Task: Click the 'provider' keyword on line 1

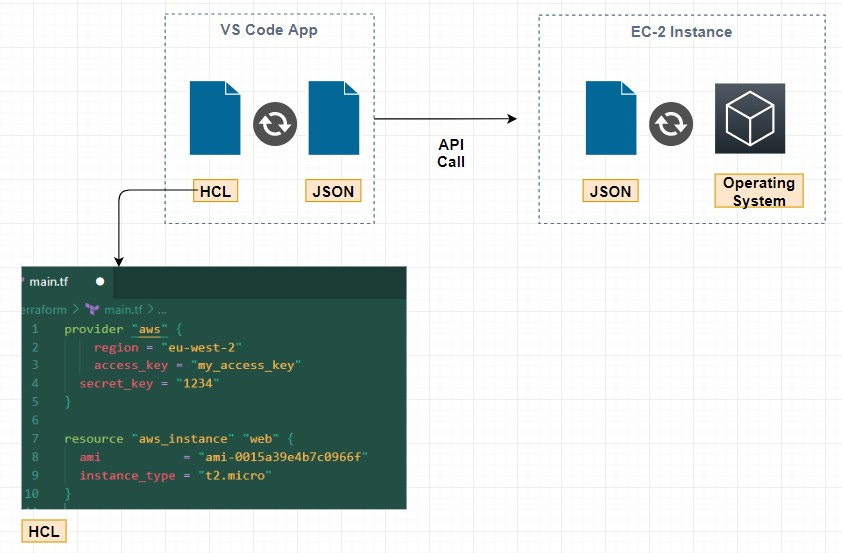Action: tap(94, 329)
